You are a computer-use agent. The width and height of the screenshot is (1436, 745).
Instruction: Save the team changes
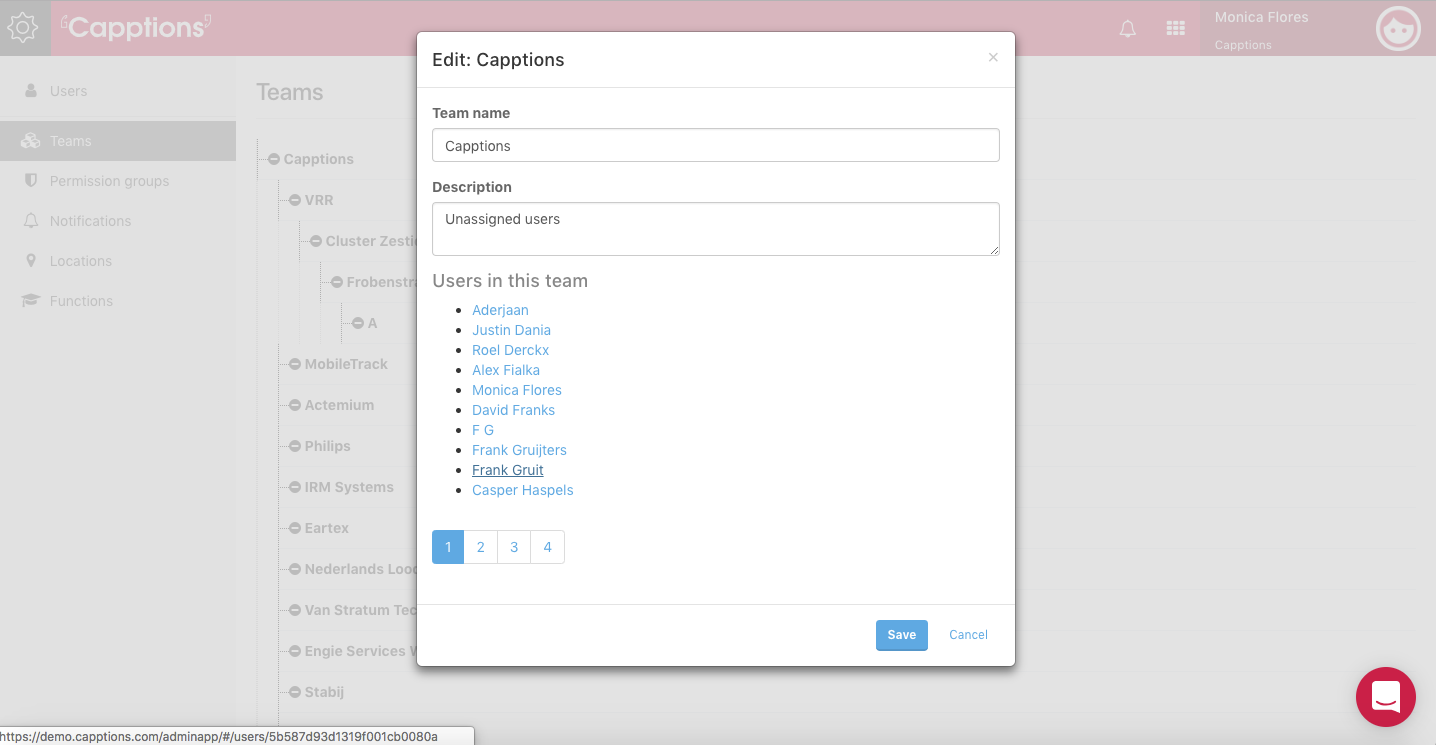[902, 635]
